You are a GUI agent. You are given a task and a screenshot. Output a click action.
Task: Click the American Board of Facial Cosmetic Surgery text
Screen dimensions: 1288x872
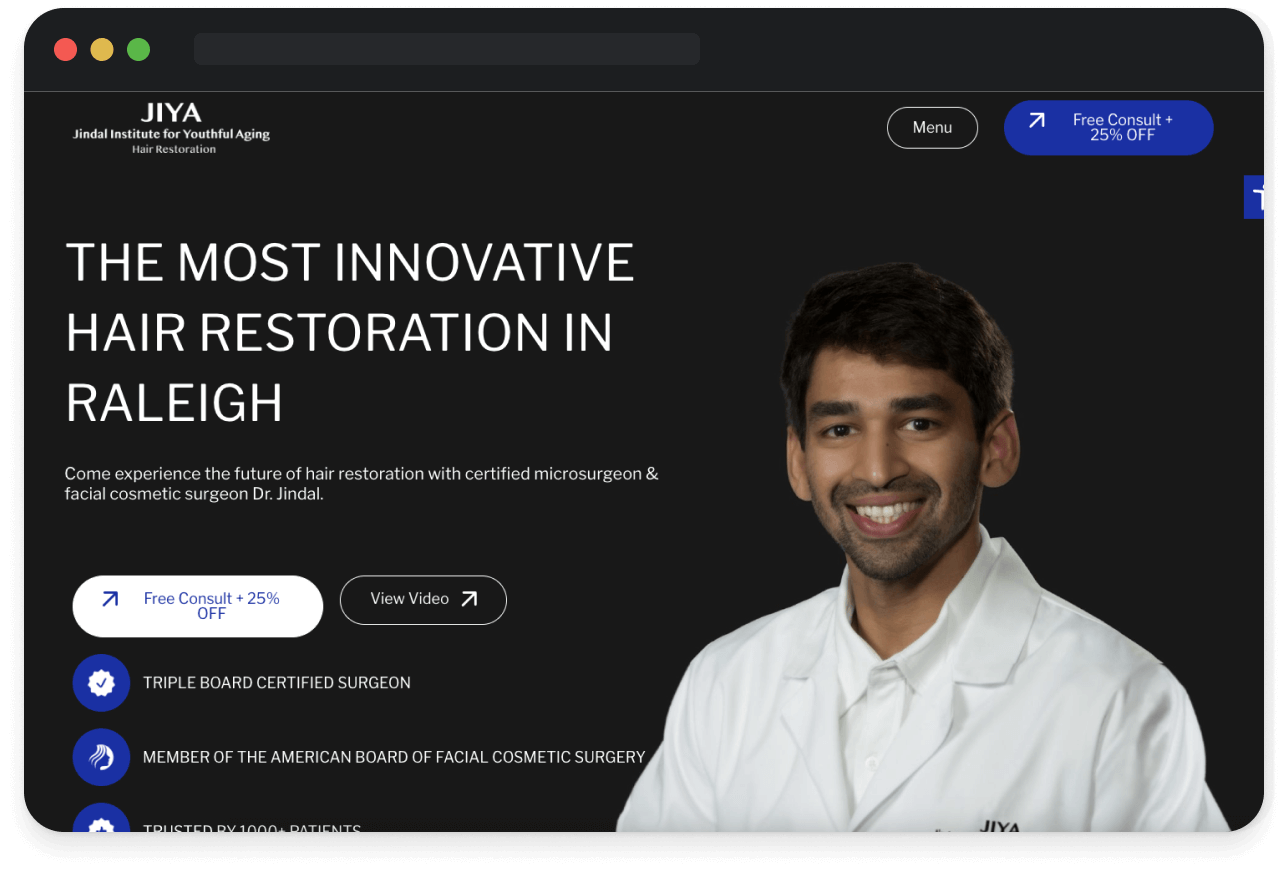coord(395,757)
